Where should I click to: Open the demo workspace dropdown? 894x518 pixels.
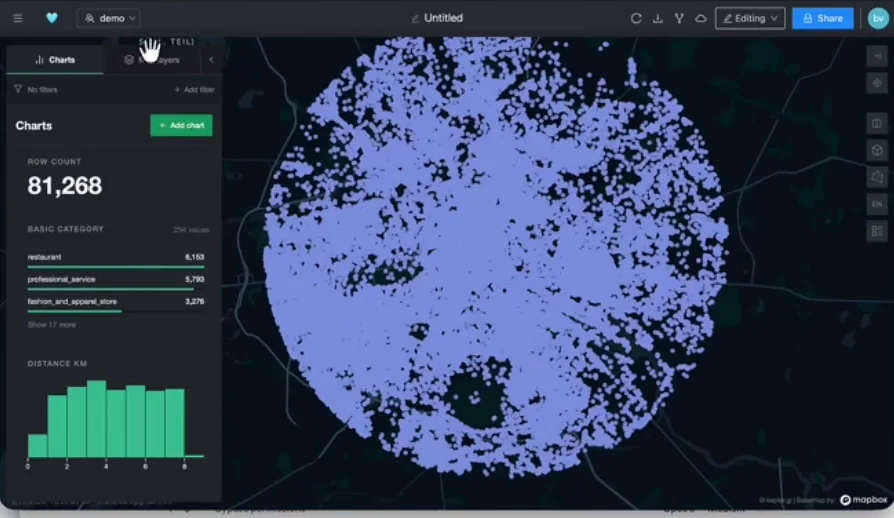click(x=109, y=18)
